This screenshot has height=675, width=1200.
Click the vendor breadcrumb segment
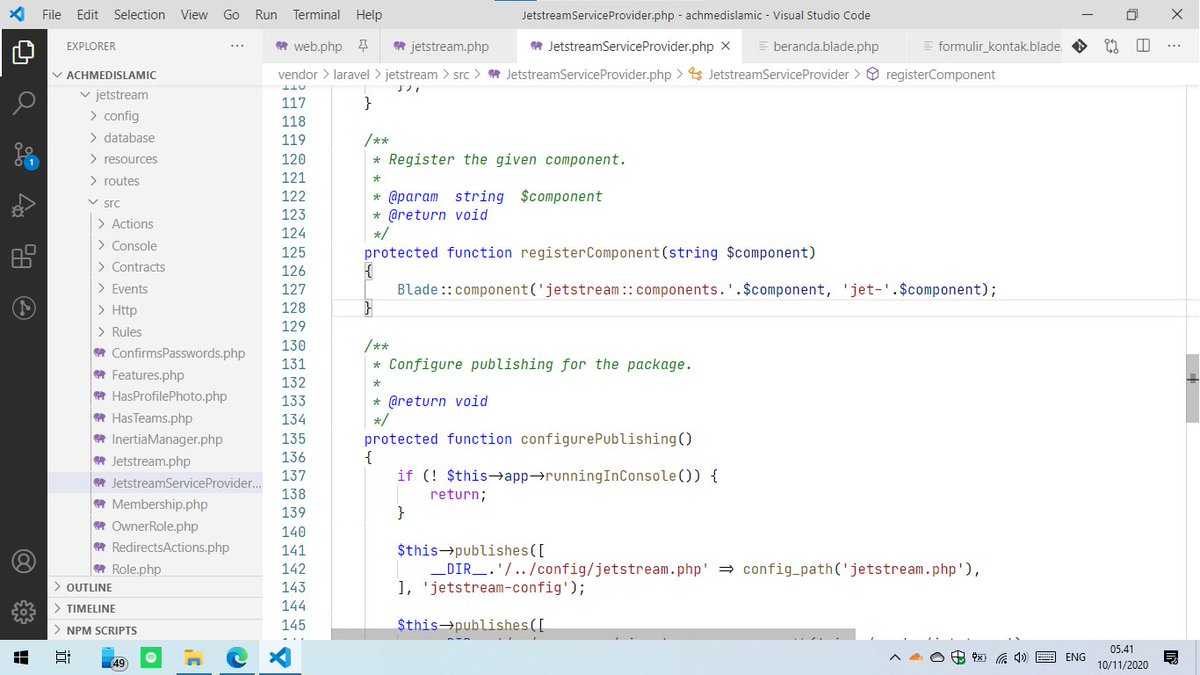(298, 74)
